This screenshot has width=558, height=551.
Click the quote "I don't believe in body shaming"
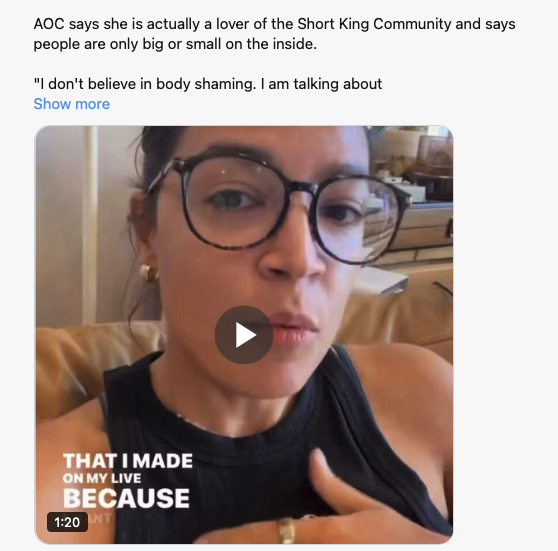click(145, 84)
